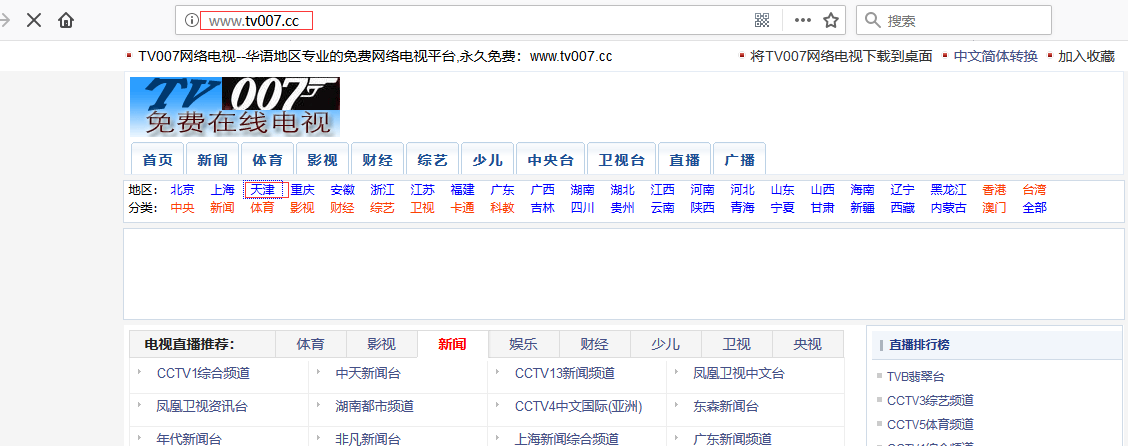Go to browser home page icon
1128x446 pixels.
66,20
